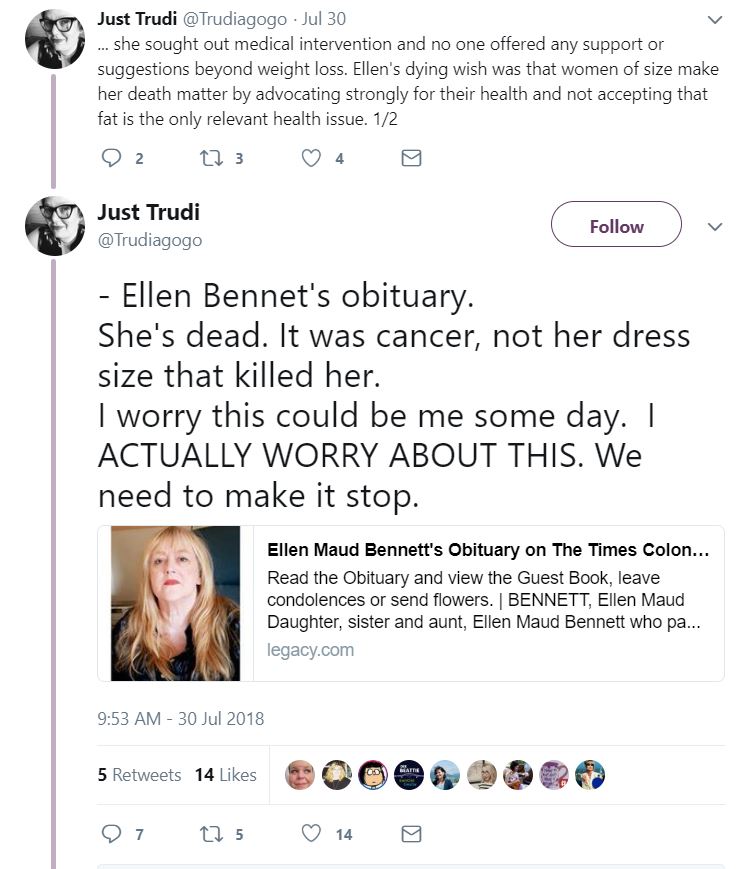
Task: Open first liker's avatar in likes row
Action: click(x=300, y=775)
